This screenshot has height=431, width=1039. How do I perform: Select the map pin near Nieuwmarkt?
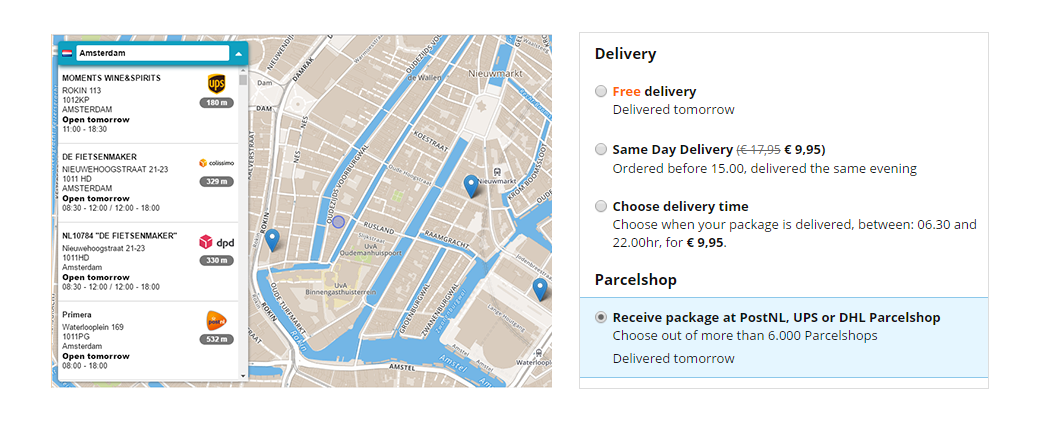[x=471, y=186]
